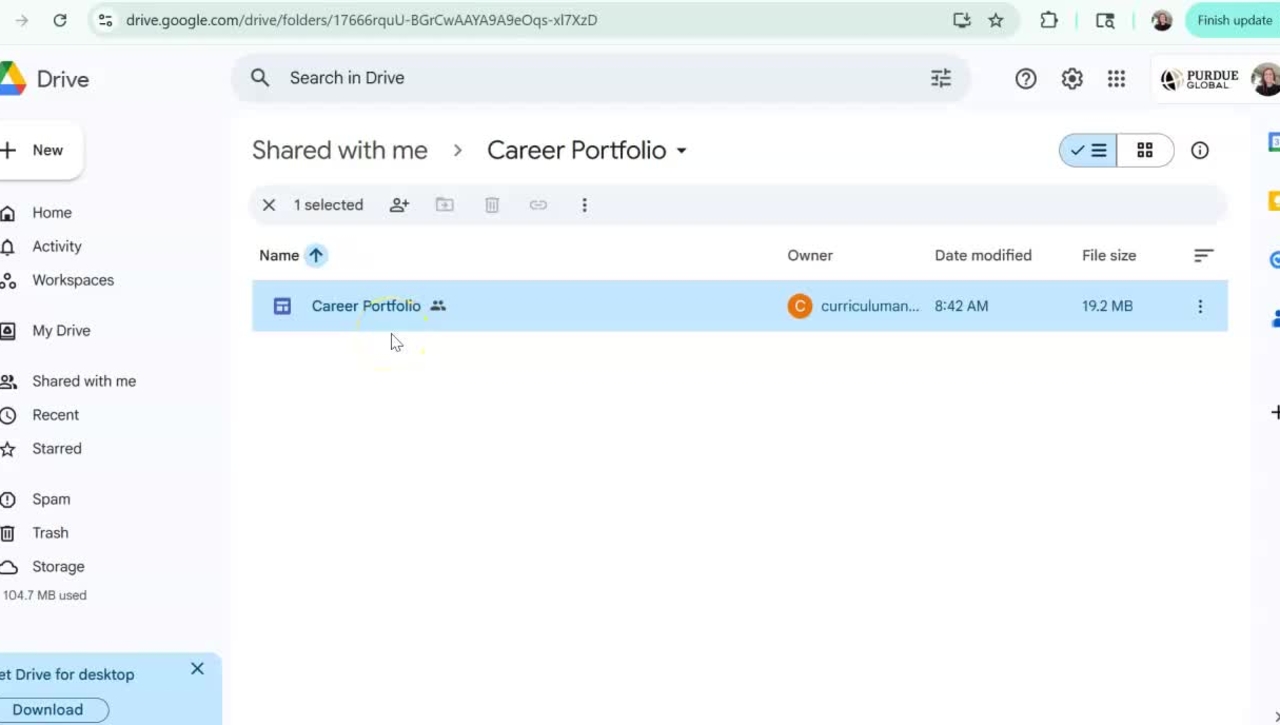Click the Download button
The width and height of the screenshot is (1280, 725).
[48, 710]
